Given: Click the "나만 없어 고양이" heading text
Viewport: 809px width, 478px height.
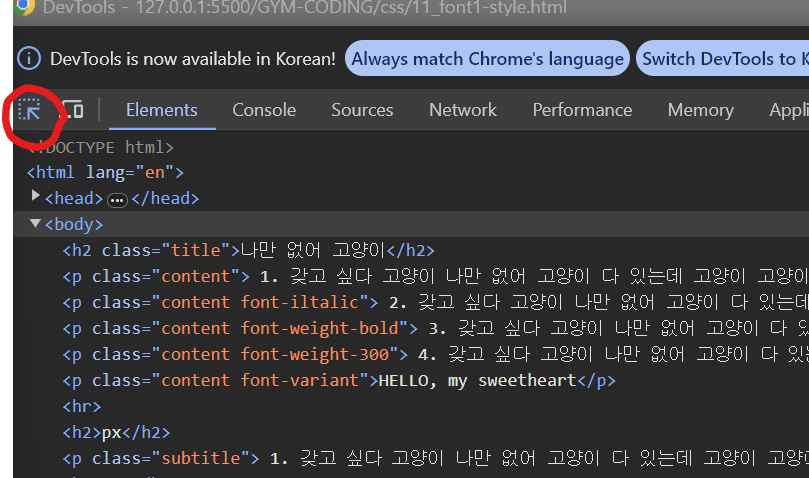Looking at the screenshot, I should click(313, 250).
